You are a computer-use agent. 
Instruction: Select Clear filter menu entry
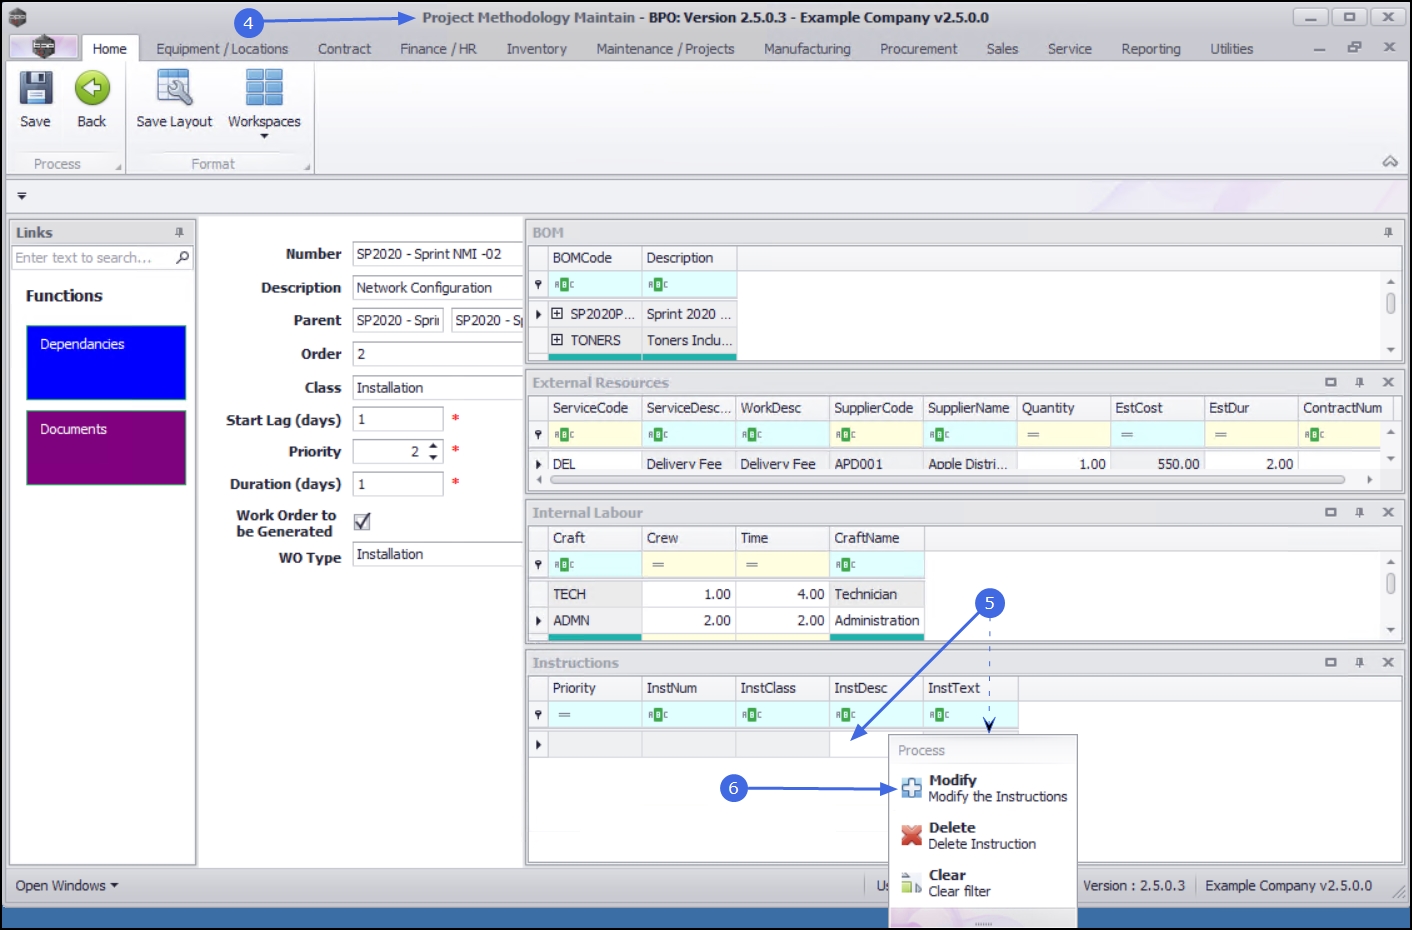[983, 882]
